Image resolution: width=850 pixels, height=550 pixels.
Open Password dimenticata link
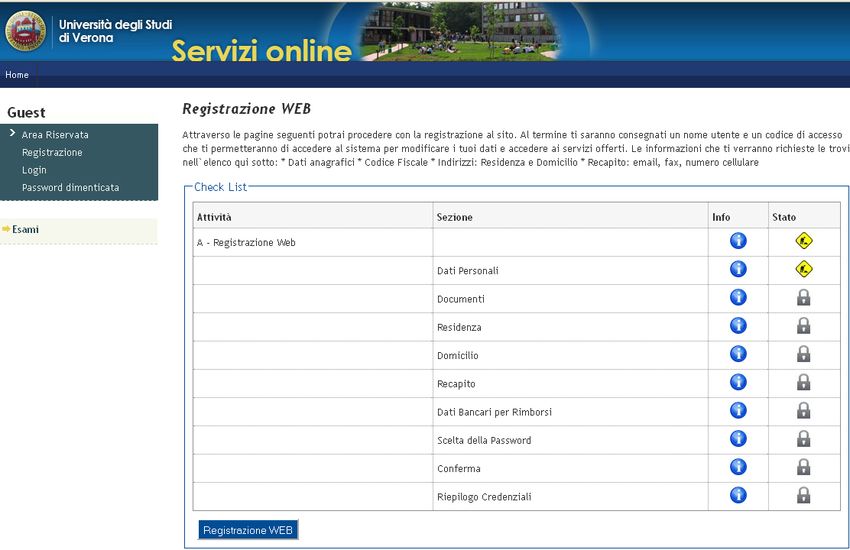click(70, 187)
